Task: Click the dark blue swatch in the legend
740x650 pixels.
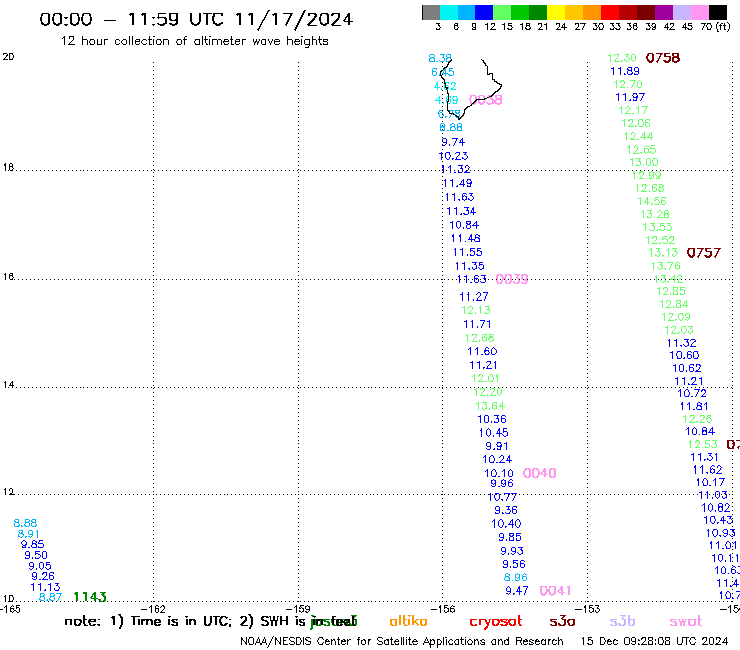Action: coord(484,12)
